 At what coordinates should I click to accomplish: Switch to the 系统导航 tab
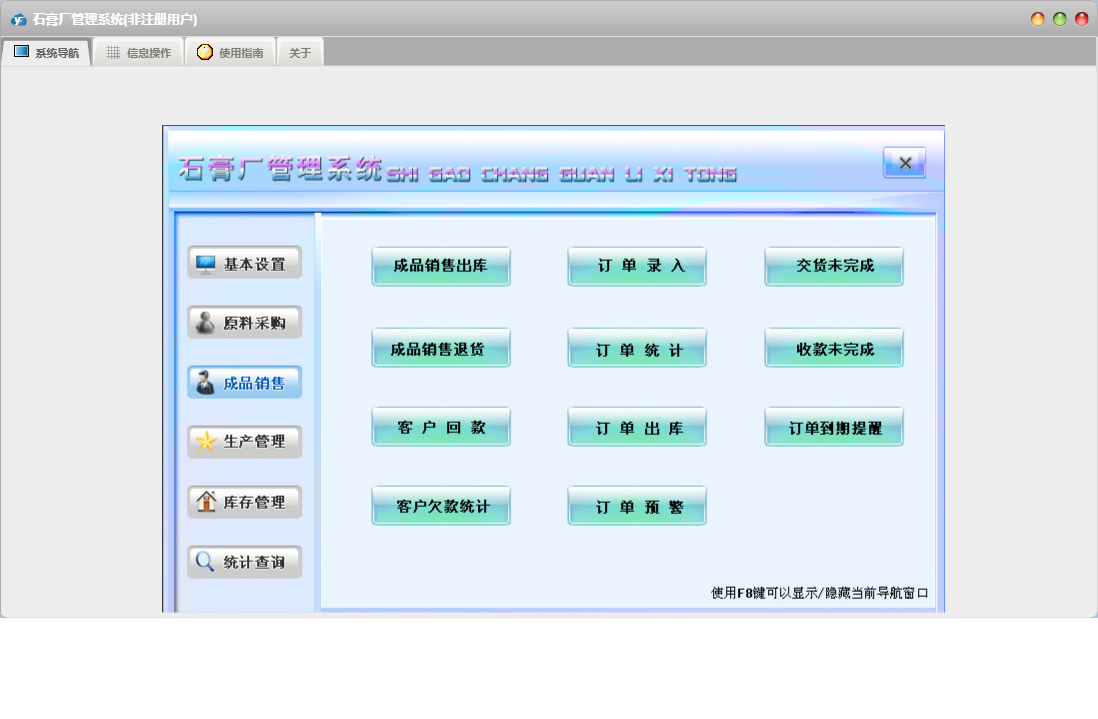click(x=47, y=53)
